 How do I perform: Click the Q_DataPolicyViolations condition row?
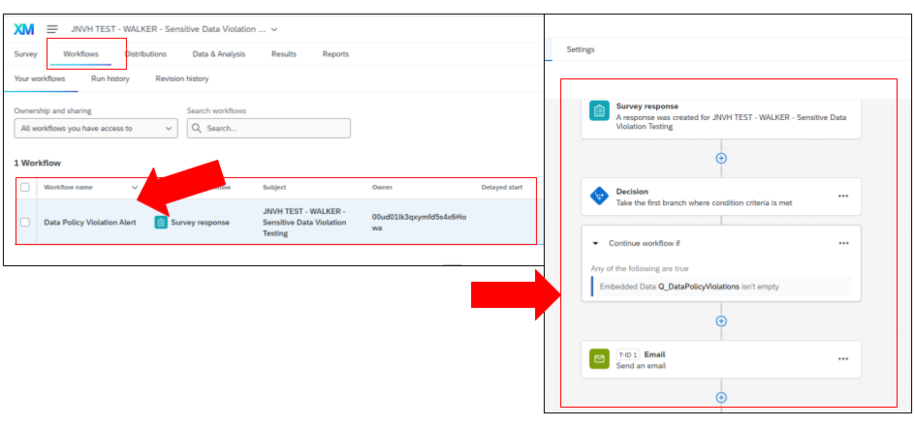(721, 286)
